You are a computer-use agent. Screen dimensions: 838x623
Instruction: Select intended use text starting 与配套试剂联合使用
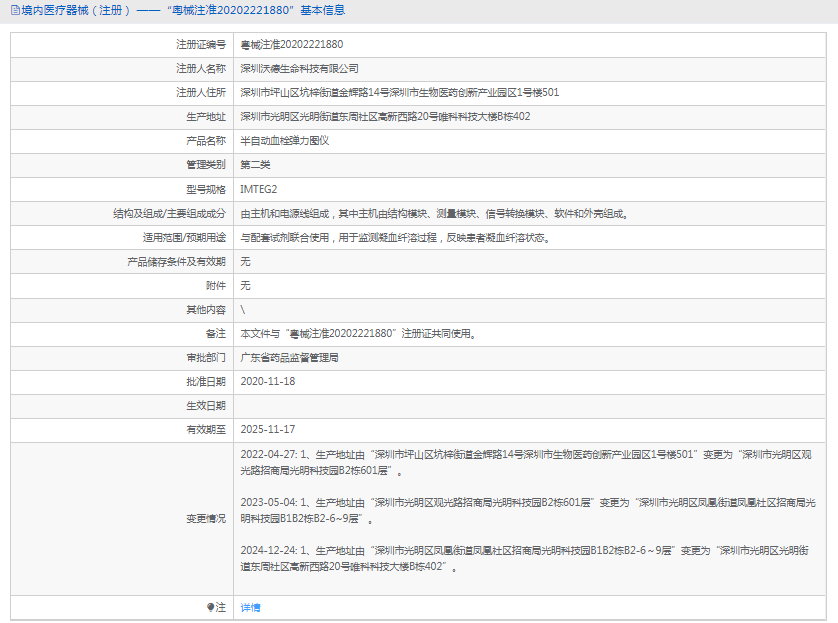(395, 238)
